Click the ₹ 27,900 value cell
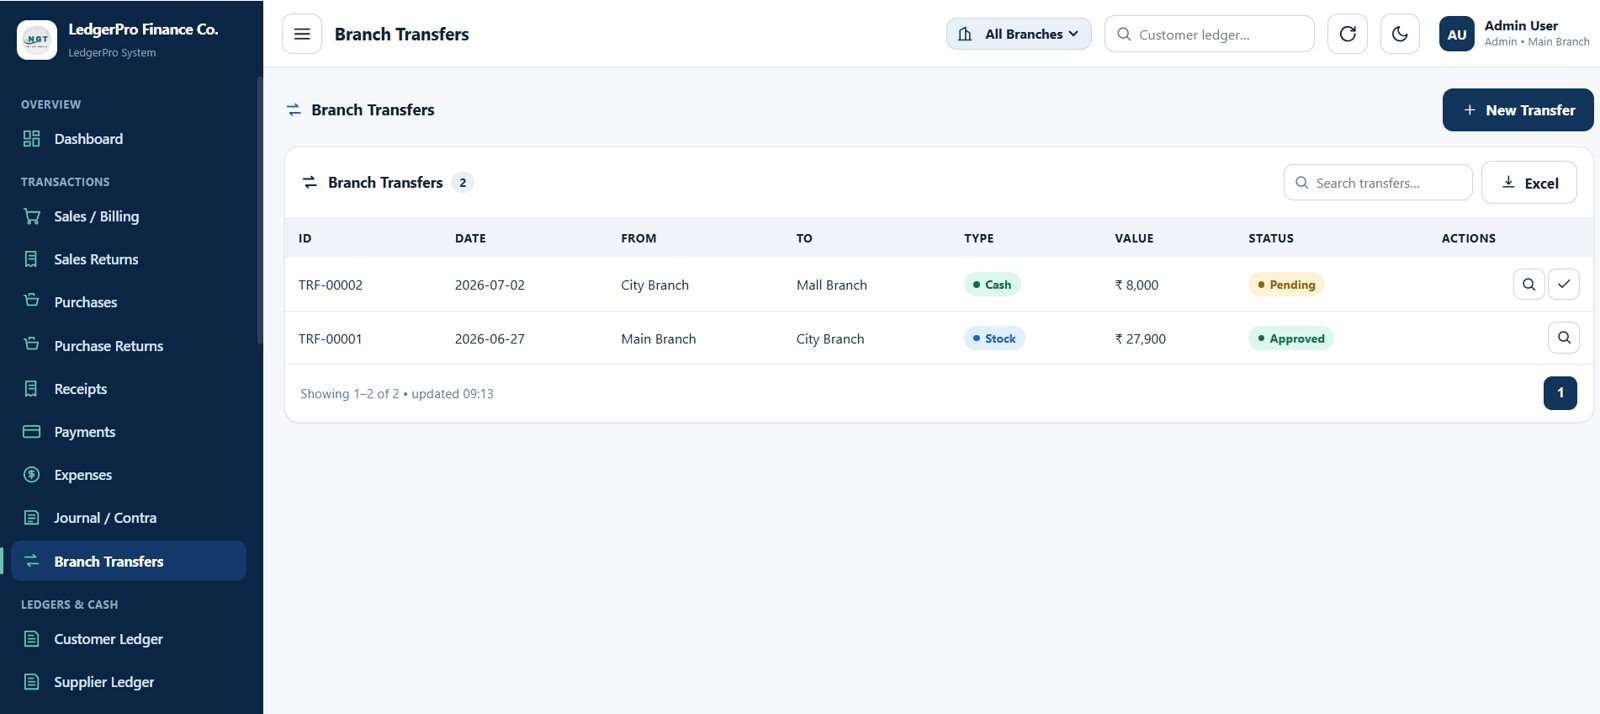Image resolution: width=1600 pixels, height=714 pixels. 1140,339
